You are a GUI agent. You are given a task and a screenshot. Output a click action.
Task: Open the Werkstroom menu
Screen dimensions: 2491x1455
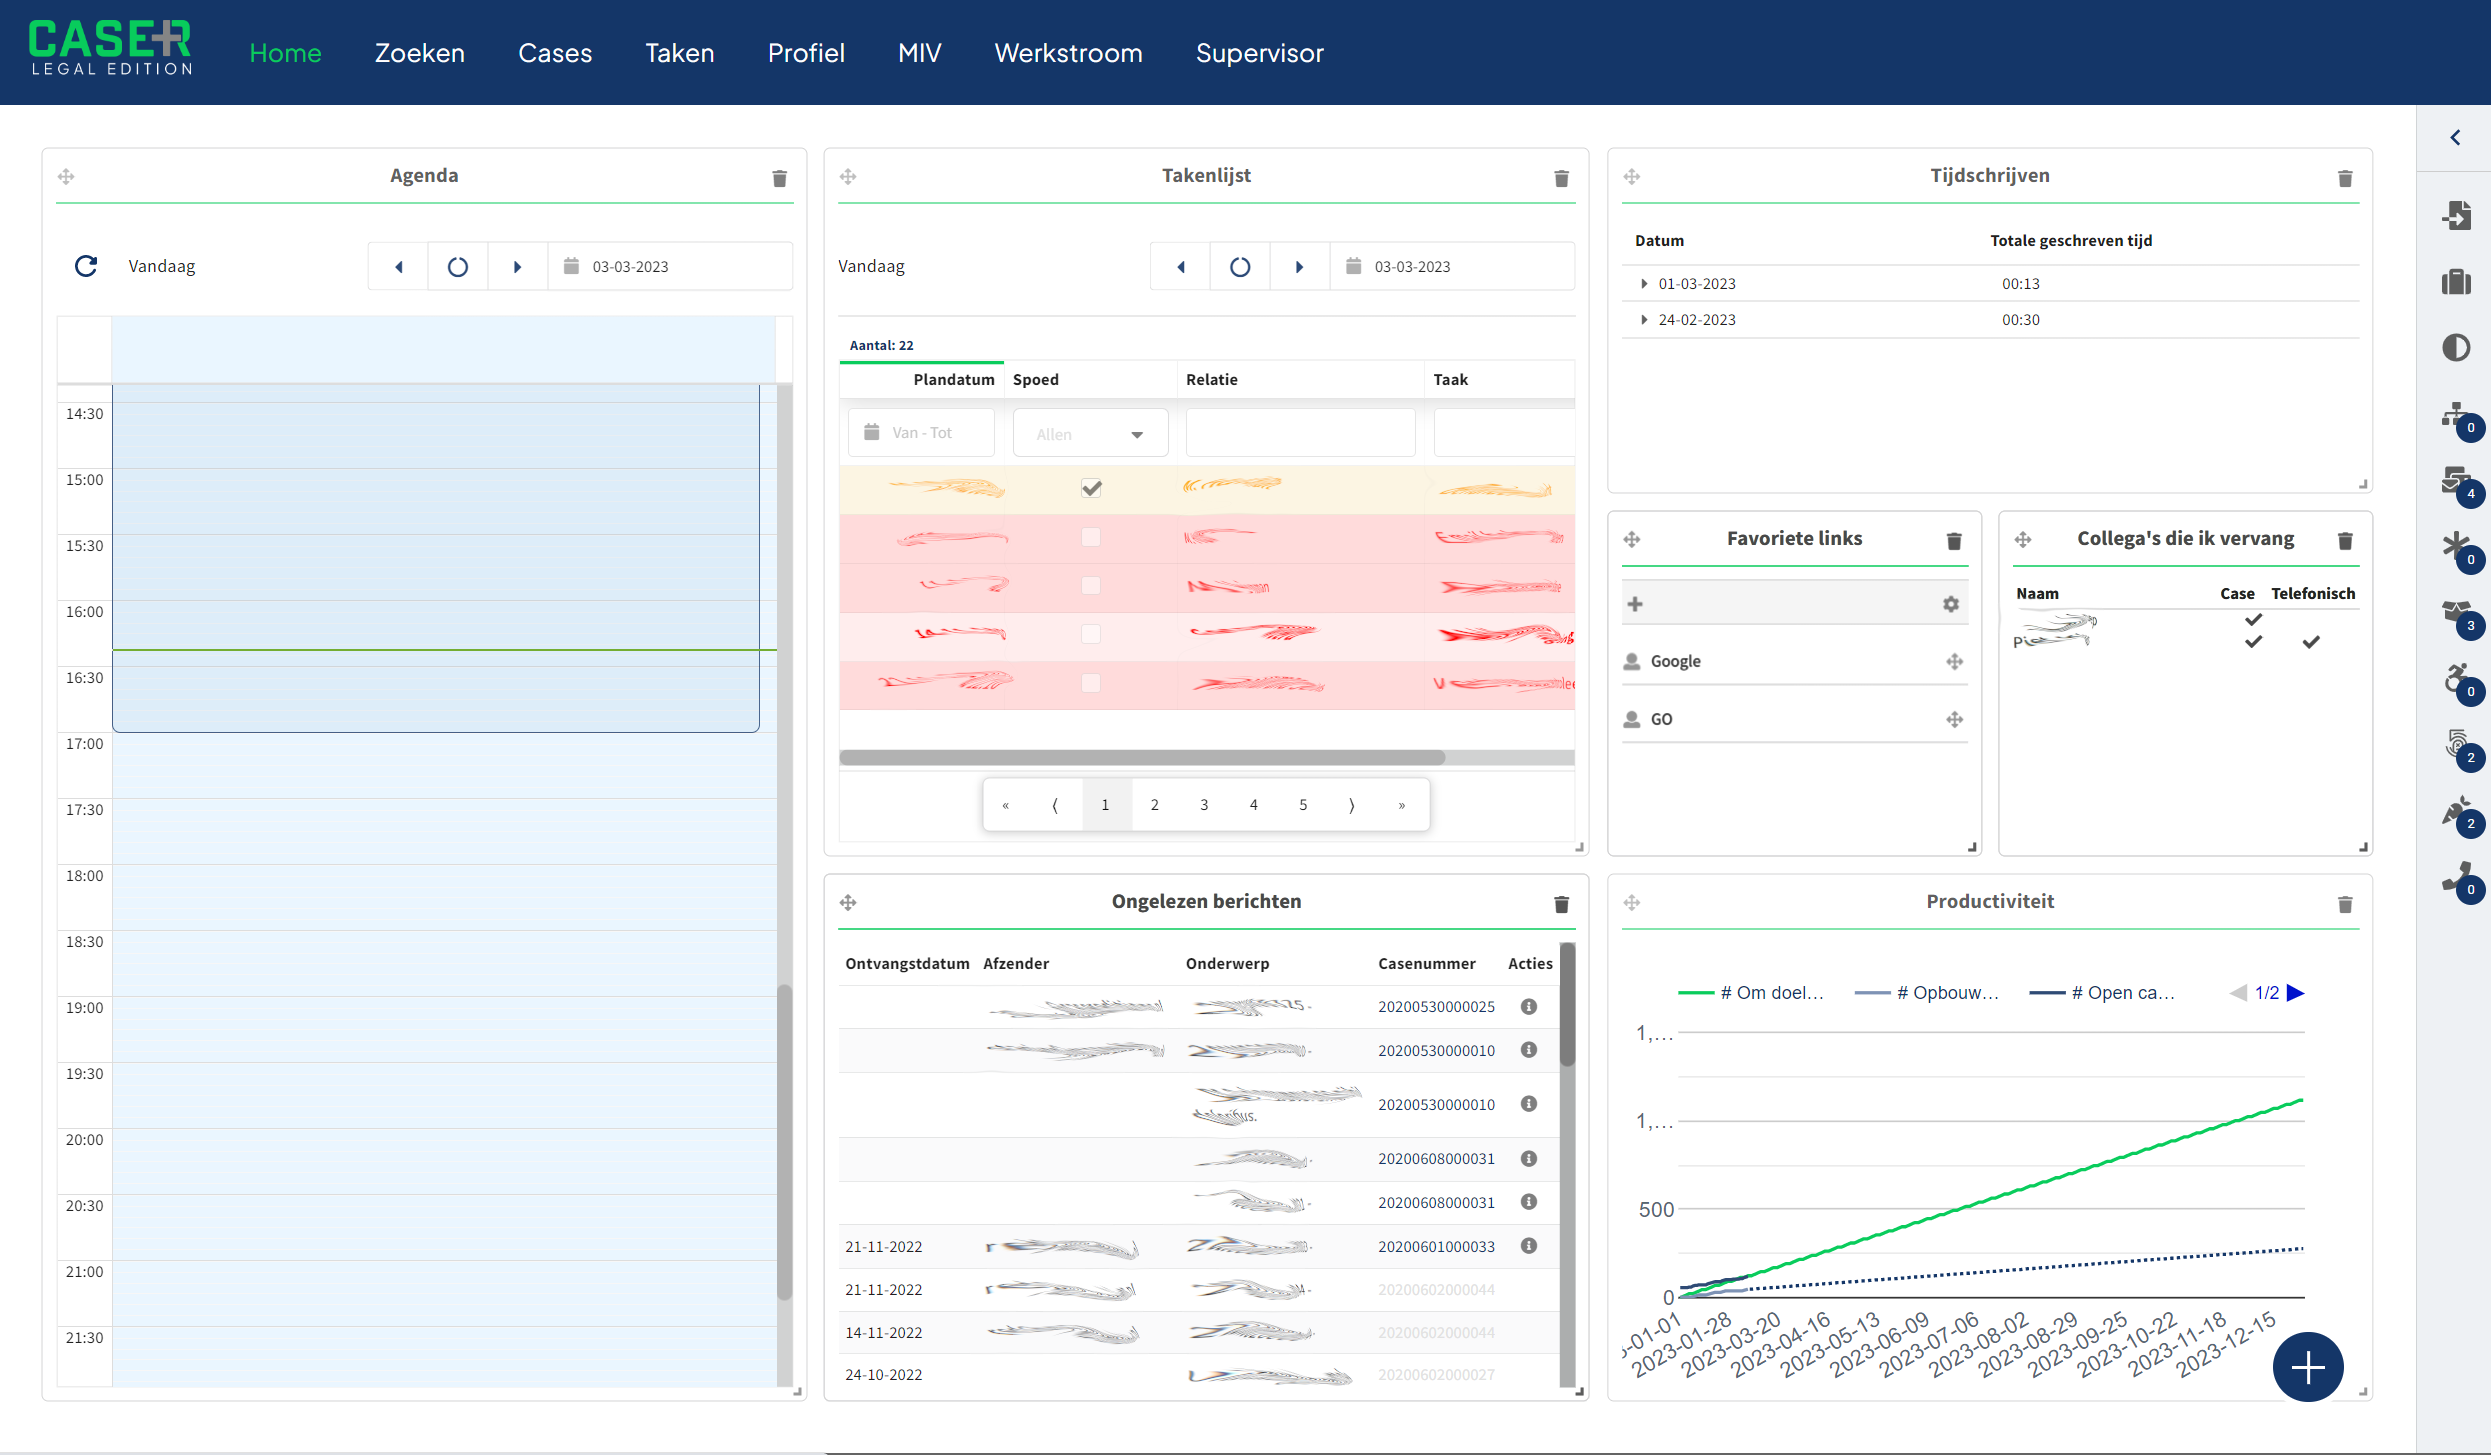1068,53
